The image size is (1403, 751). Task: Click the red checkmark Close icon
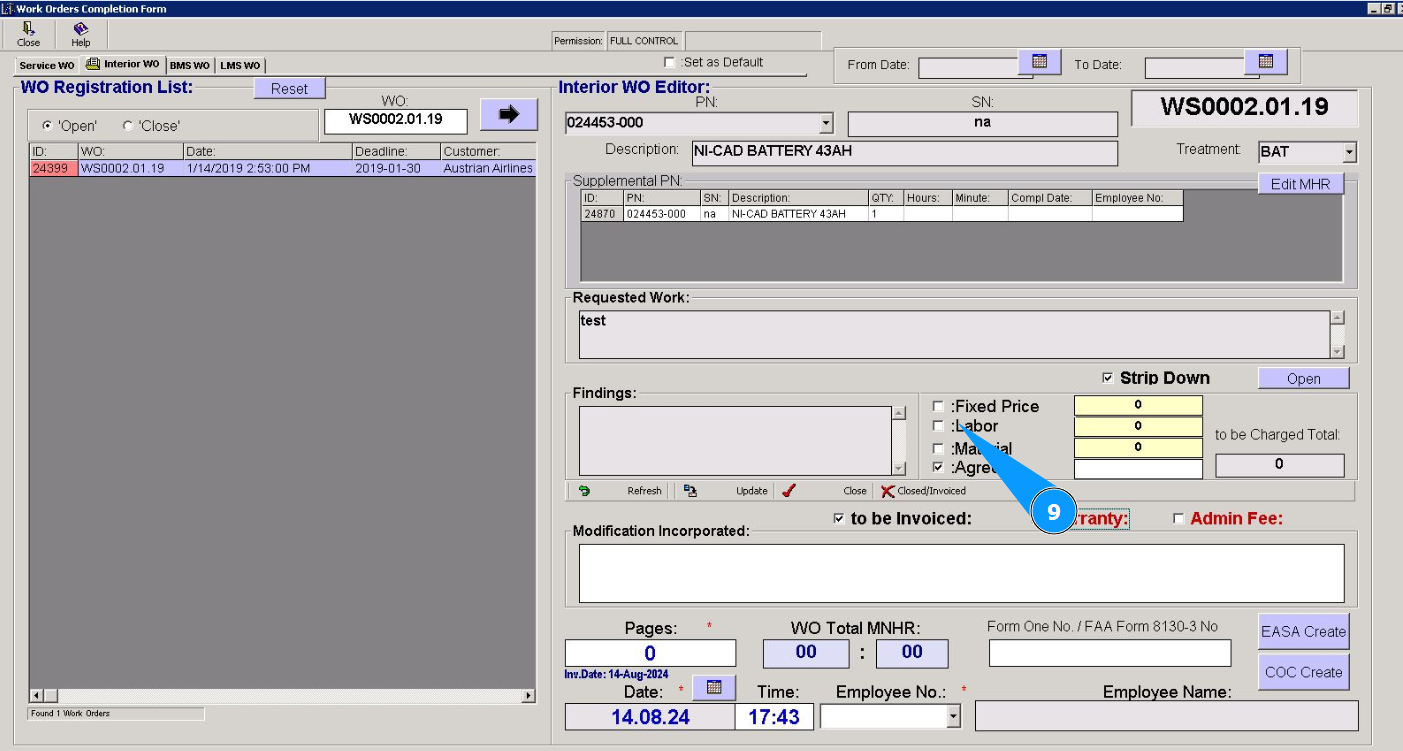click(x=789, y=491)
